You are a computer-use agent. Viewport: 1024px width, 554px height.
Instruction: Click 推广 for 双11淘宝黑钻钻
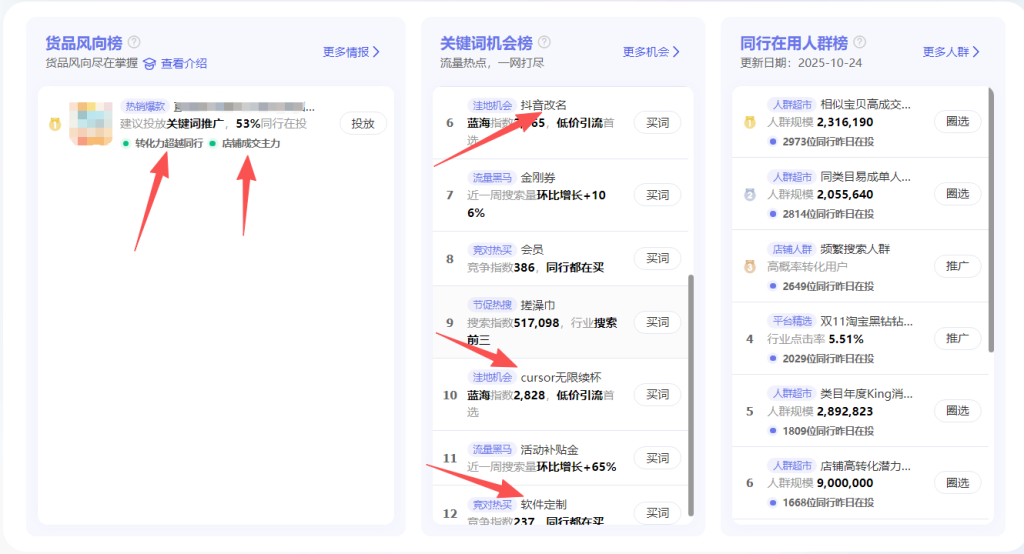957,338
